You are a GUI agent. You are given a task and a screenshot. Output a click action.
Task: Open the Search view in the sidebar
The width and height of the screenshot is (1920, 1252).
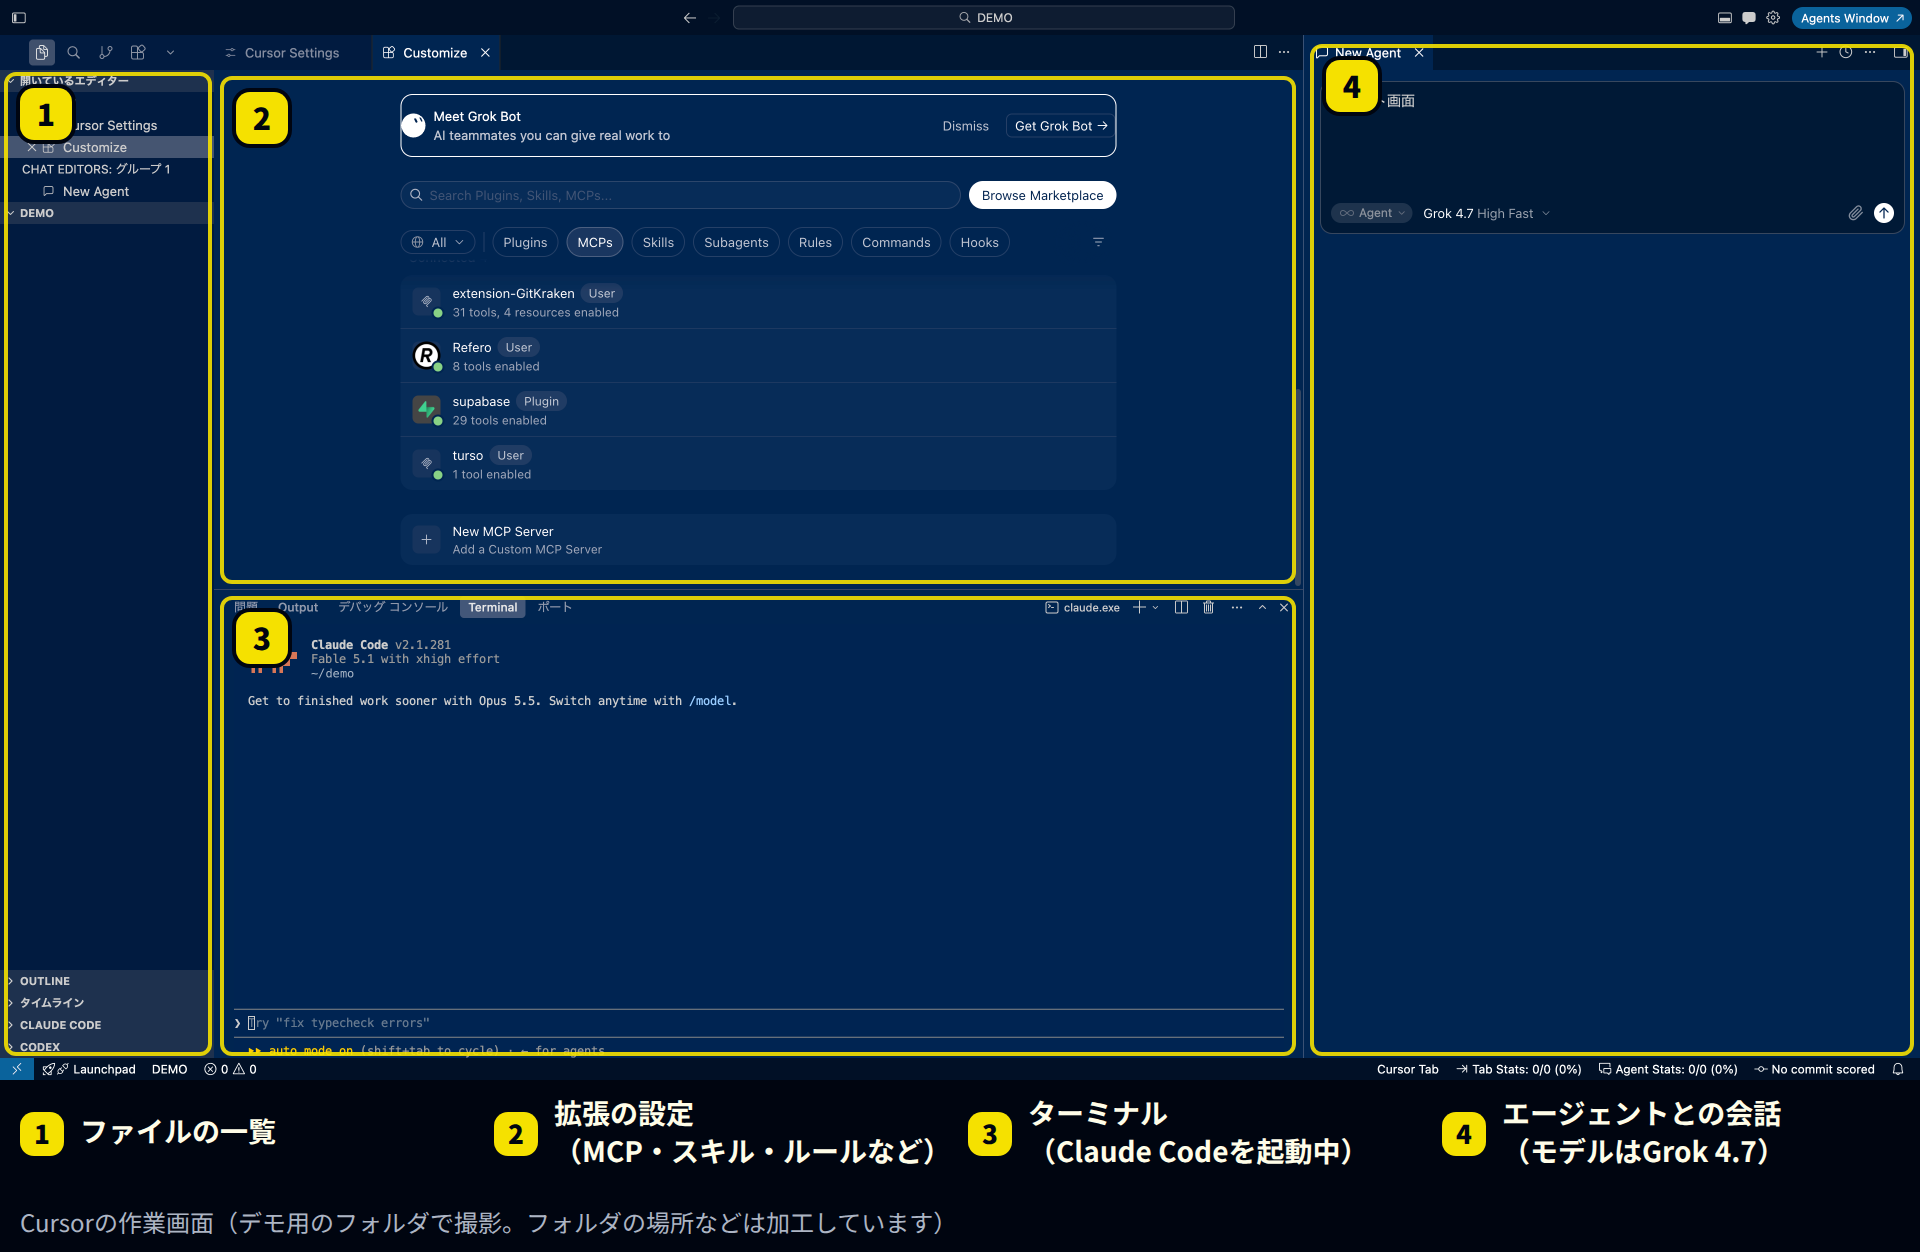(73, 52)
